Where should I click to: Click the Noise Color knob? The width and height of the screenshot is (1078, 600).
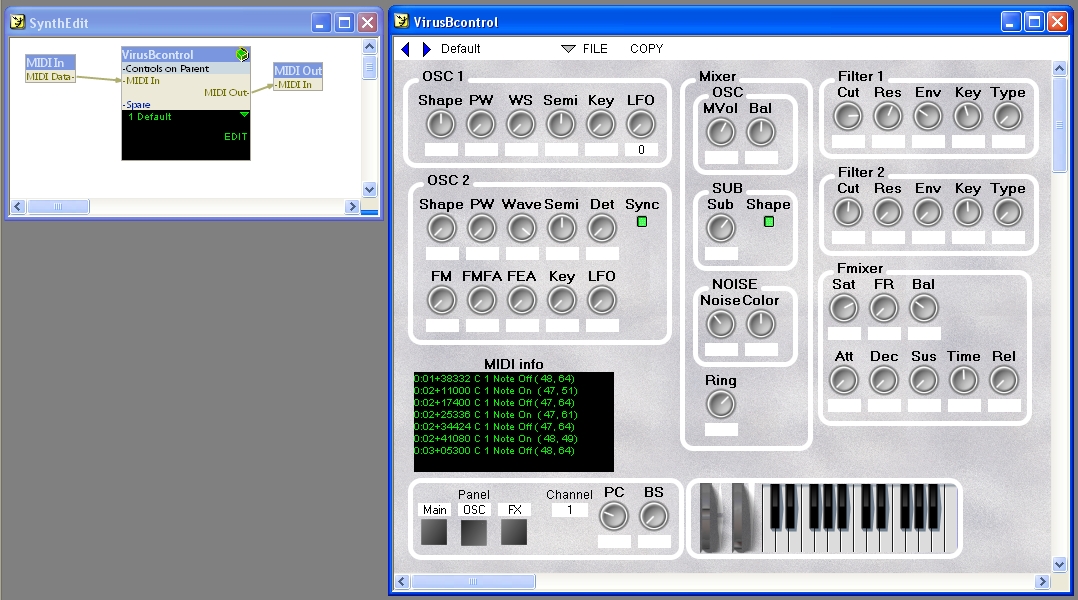(x=760, y=324)
